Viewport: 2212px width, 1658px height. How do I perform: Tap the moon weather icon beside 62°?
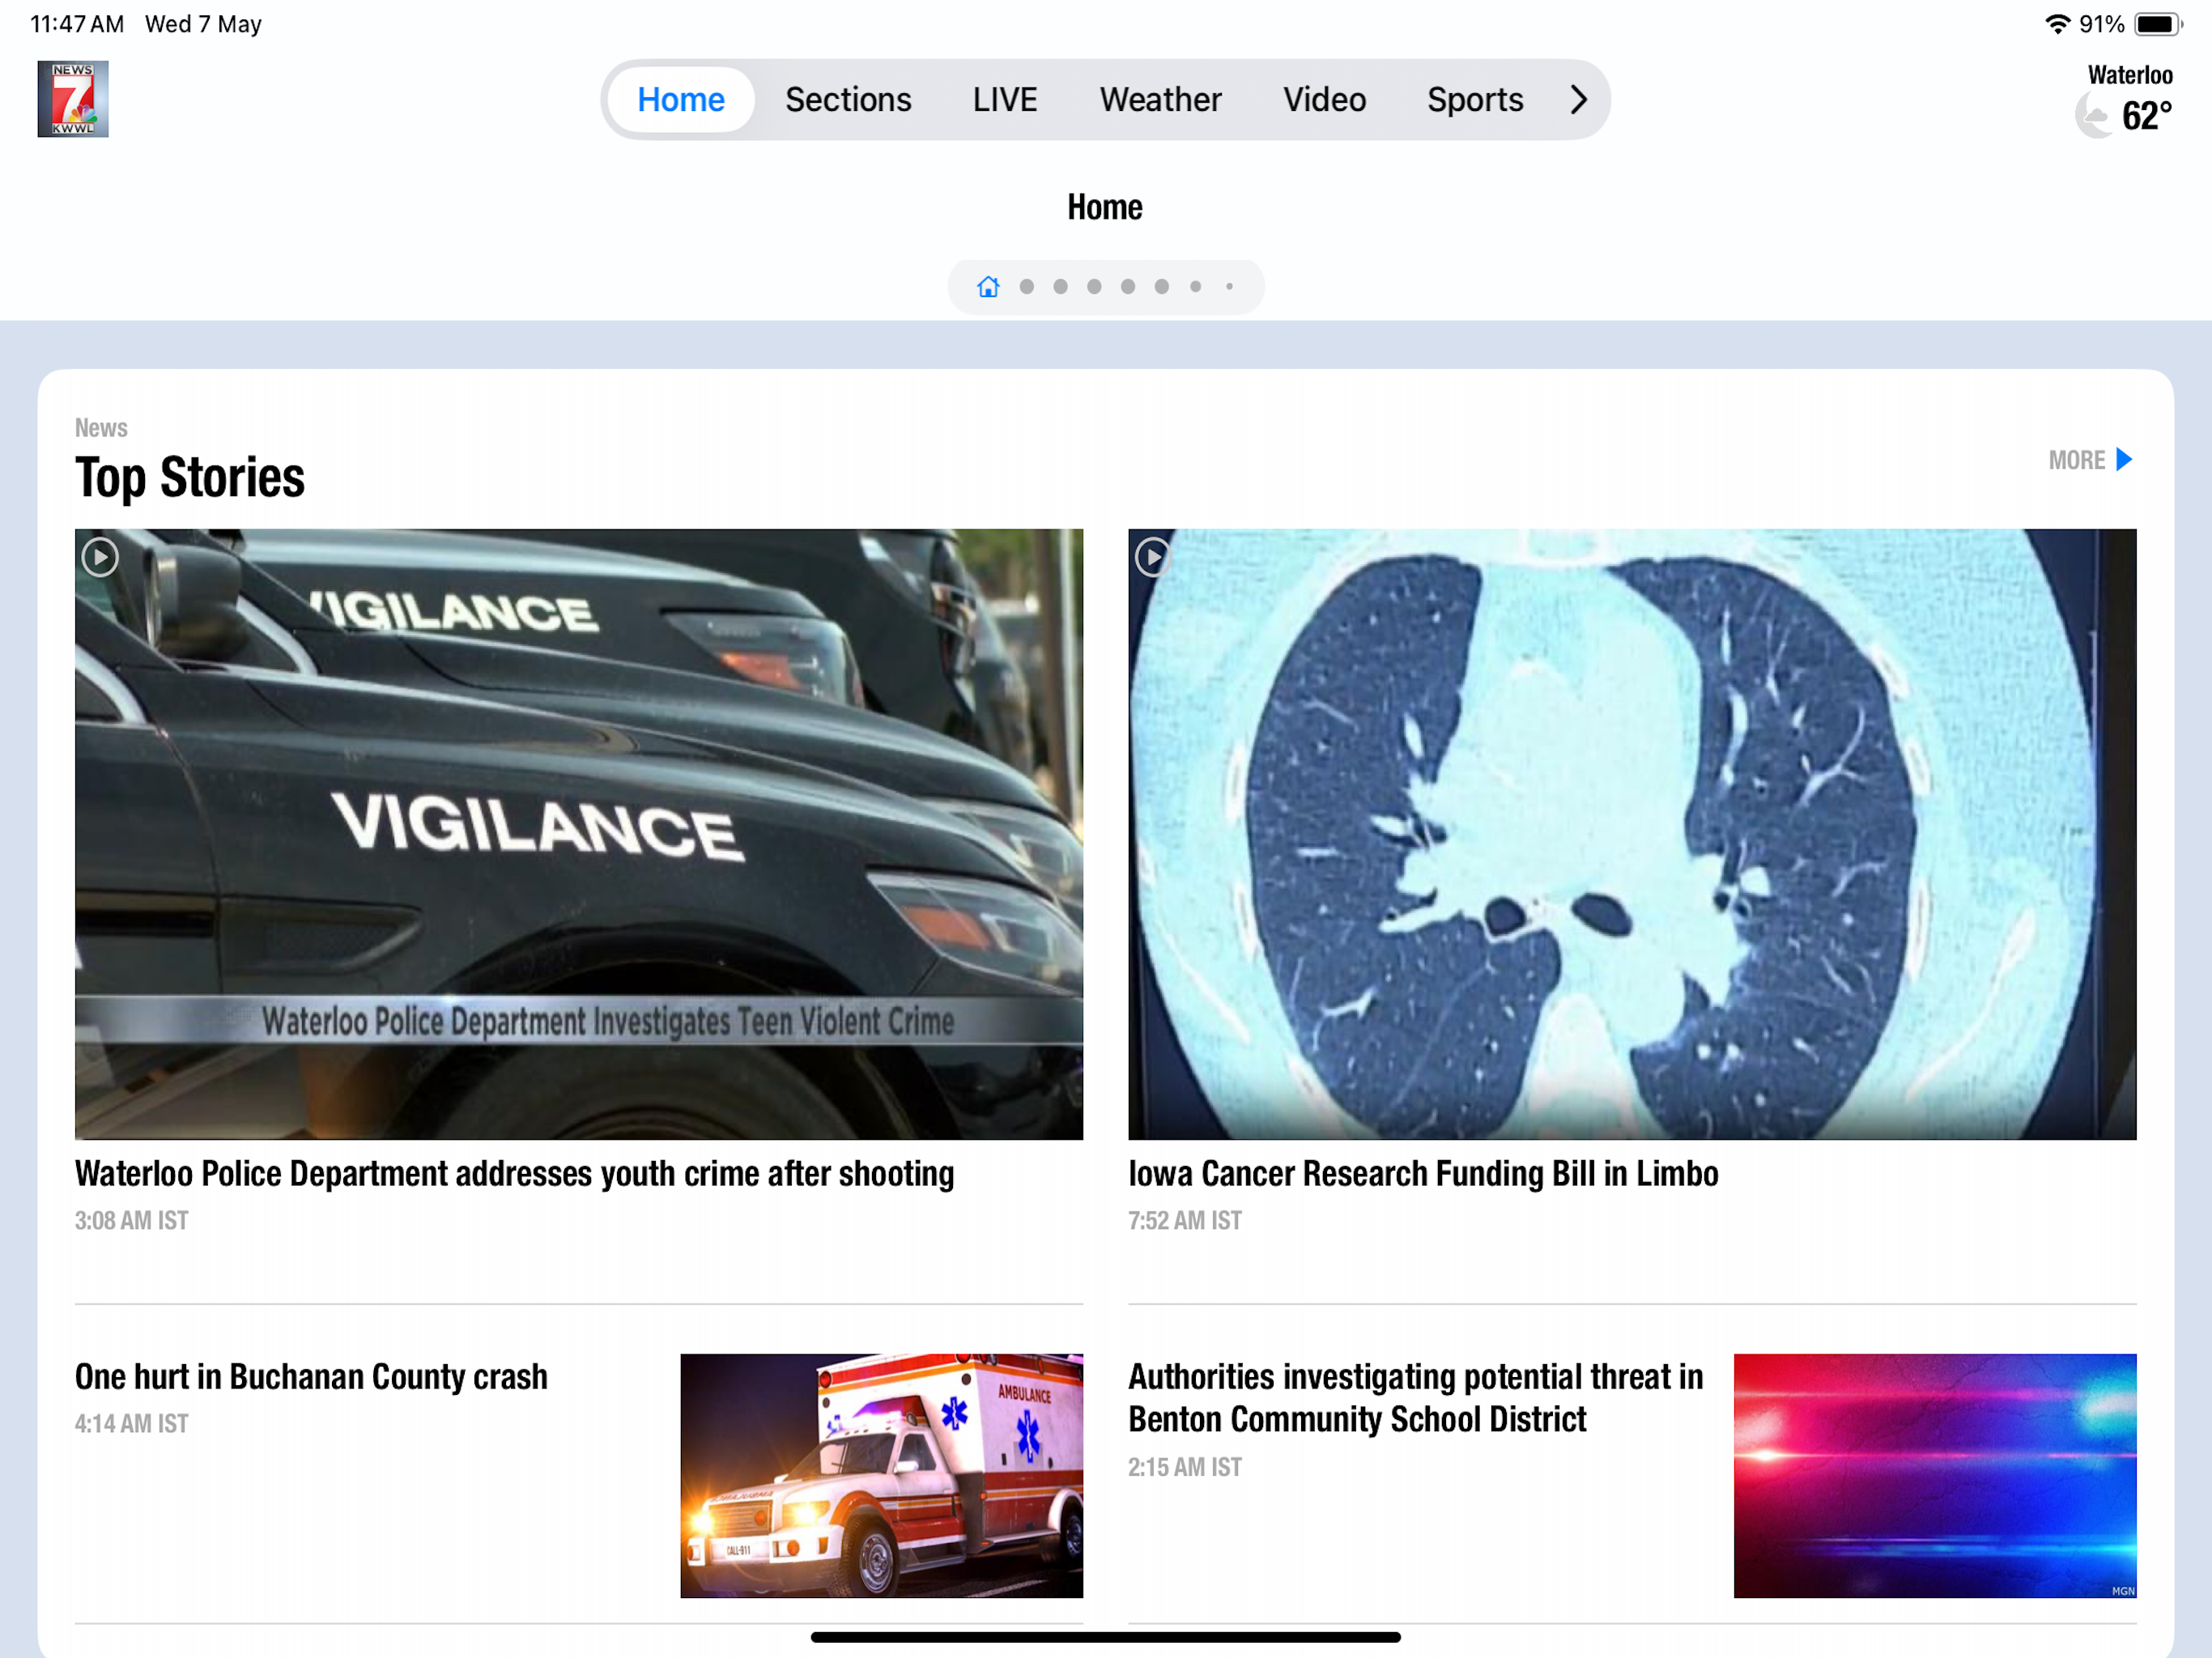point(2093,116)
